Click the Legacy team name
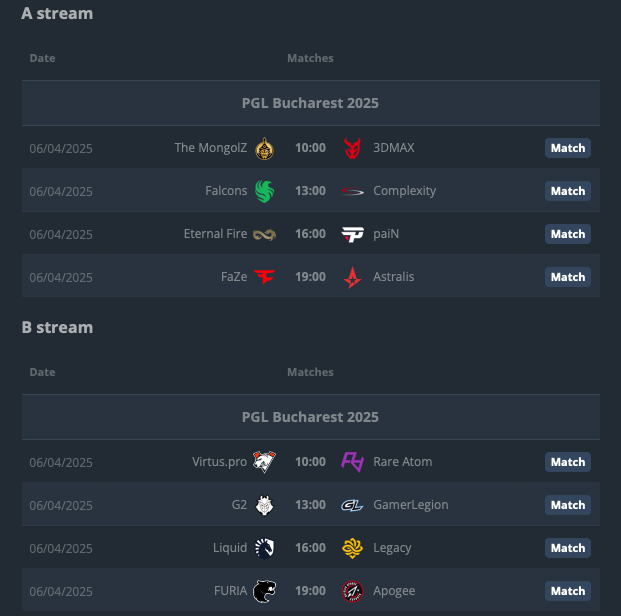 392,548
